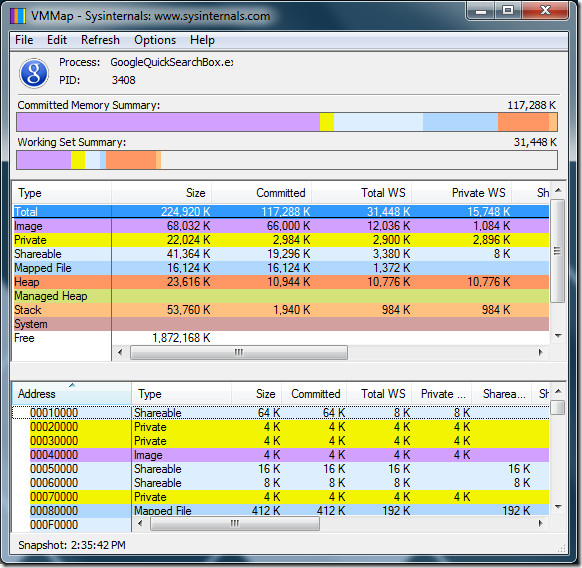Click the details list scroll up arrow
582x568 pixels.
[558, 391]
